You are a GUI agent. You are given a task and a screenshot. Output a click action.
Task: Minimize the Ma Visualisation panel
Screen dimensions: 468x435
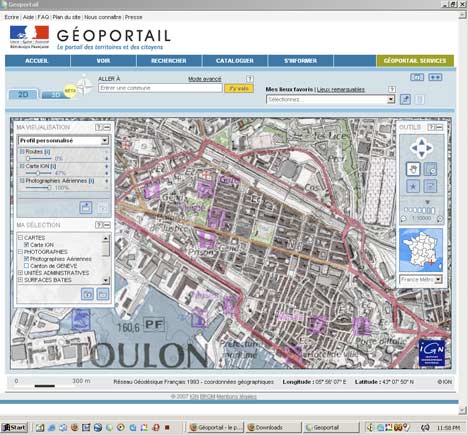[x=107, y=127]
